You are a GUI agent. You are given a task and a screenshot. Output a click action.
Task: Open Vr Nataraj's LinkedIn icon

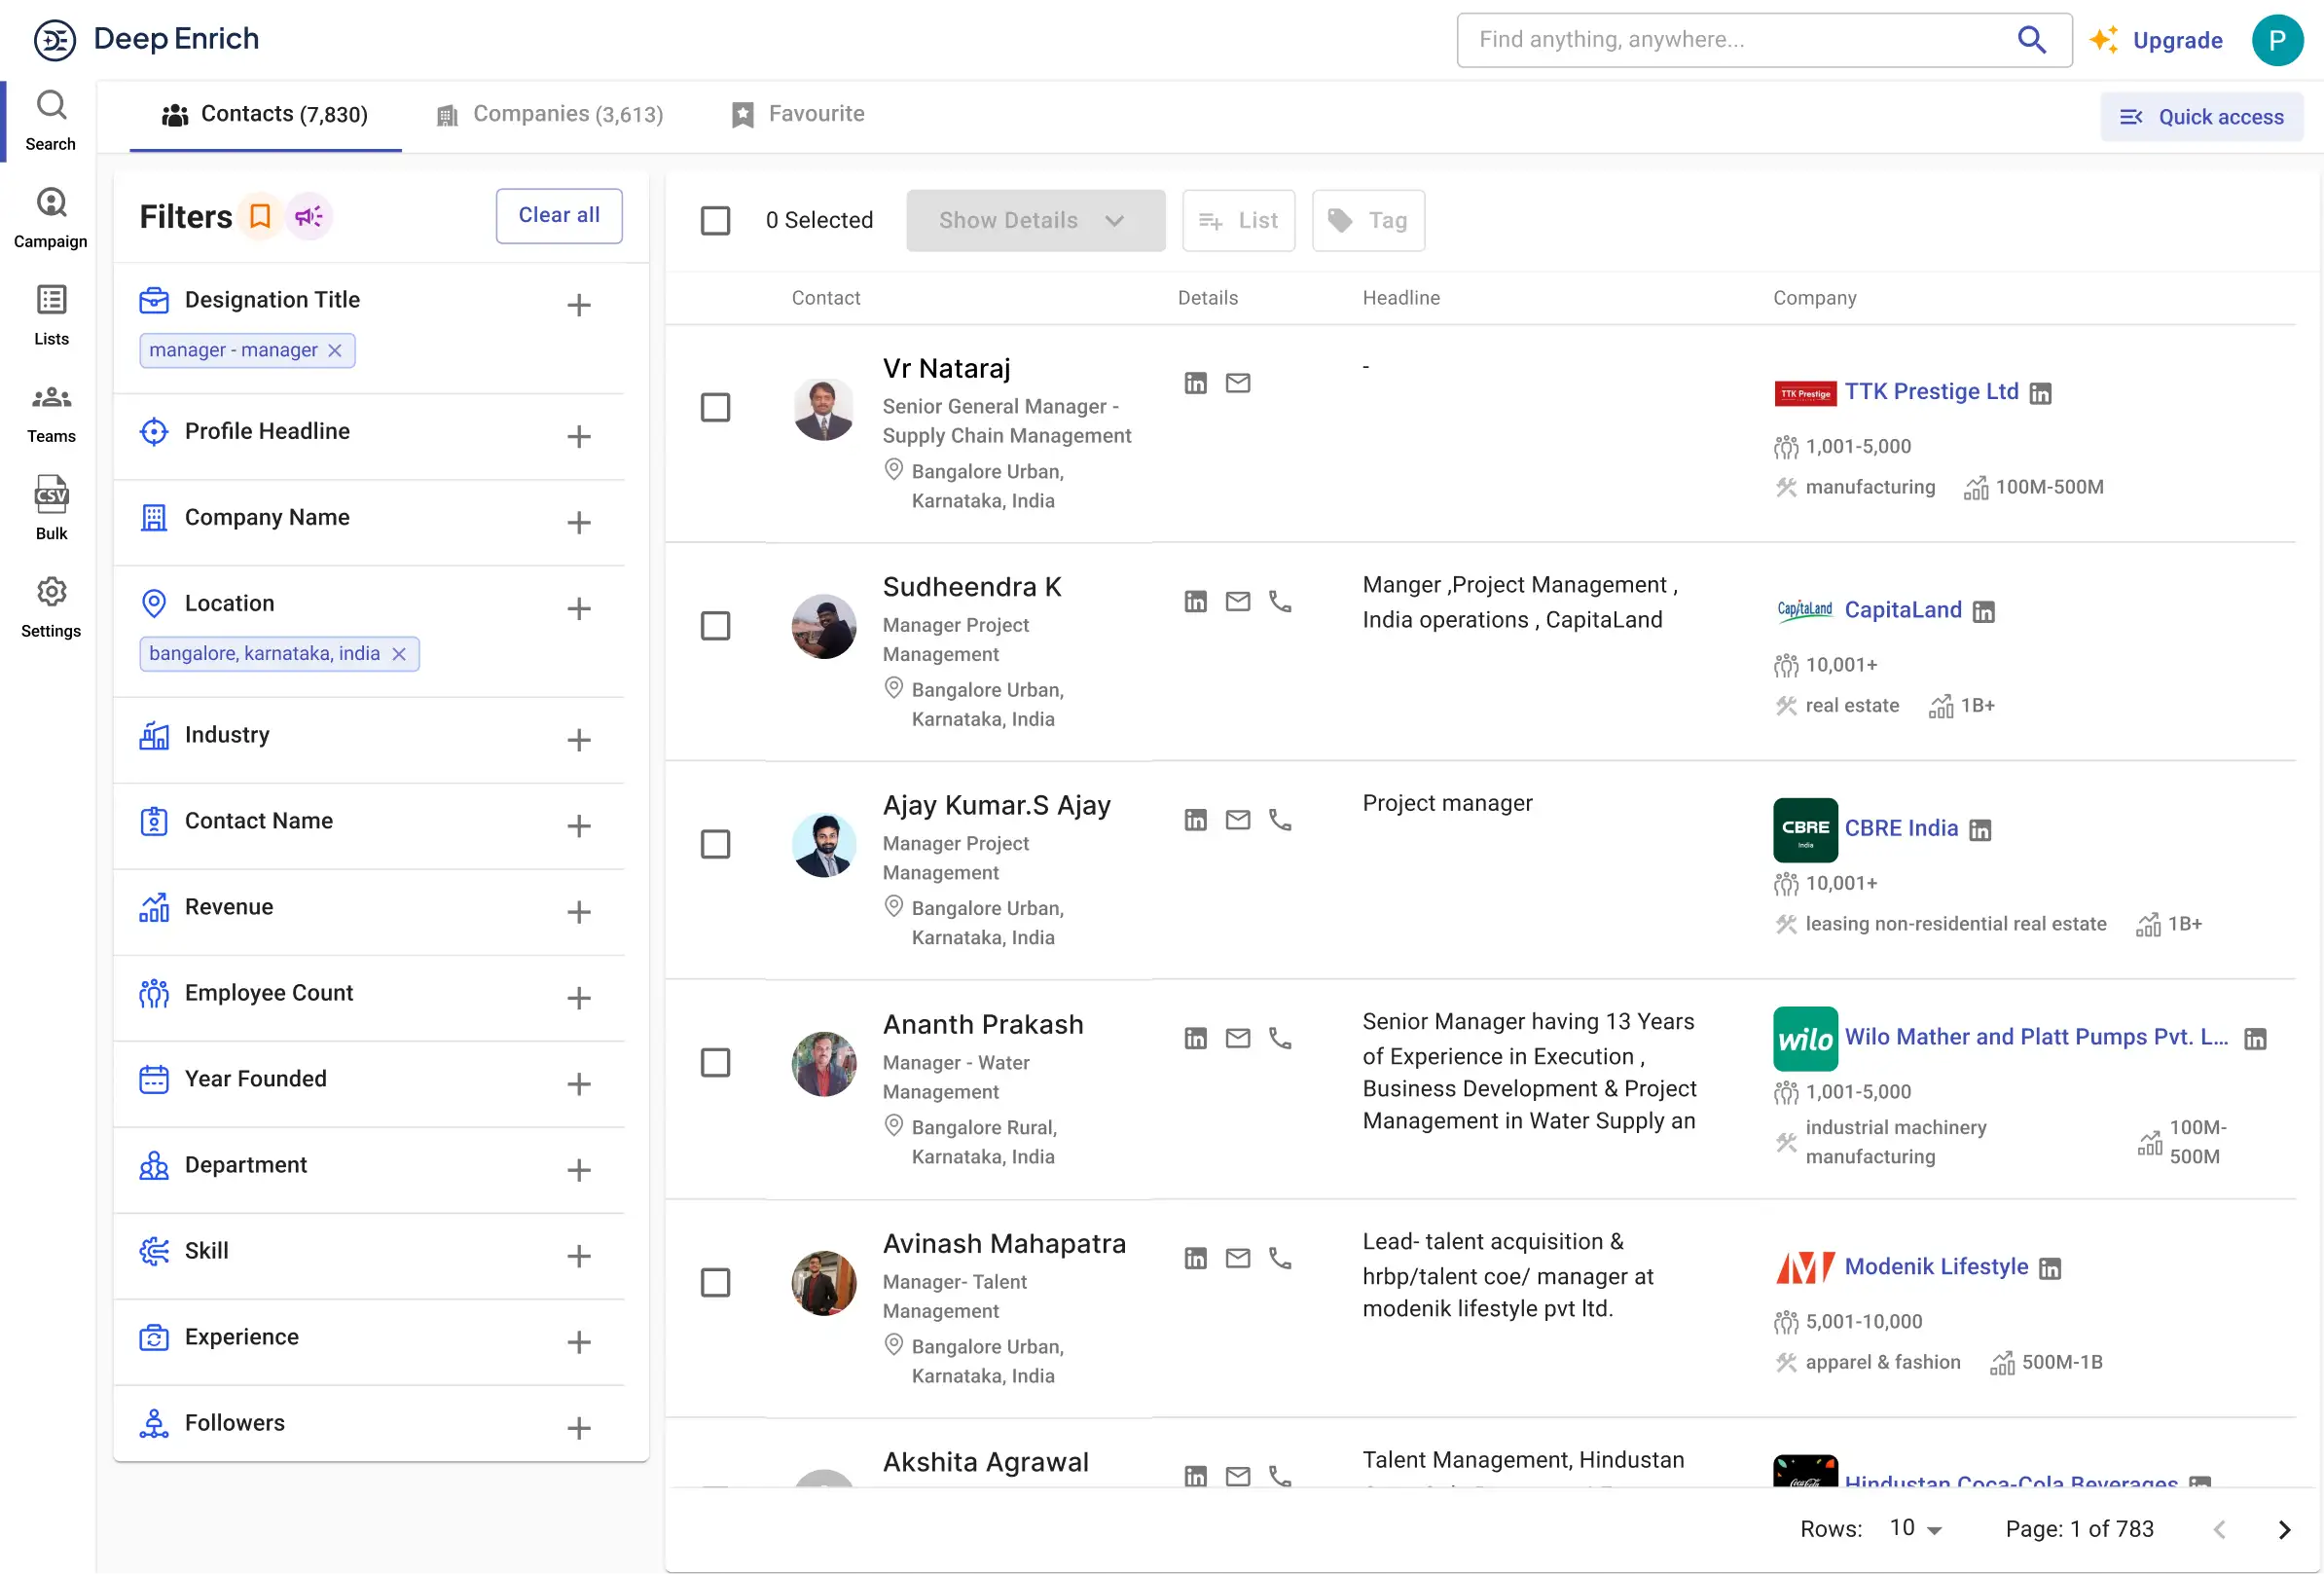1195,383
